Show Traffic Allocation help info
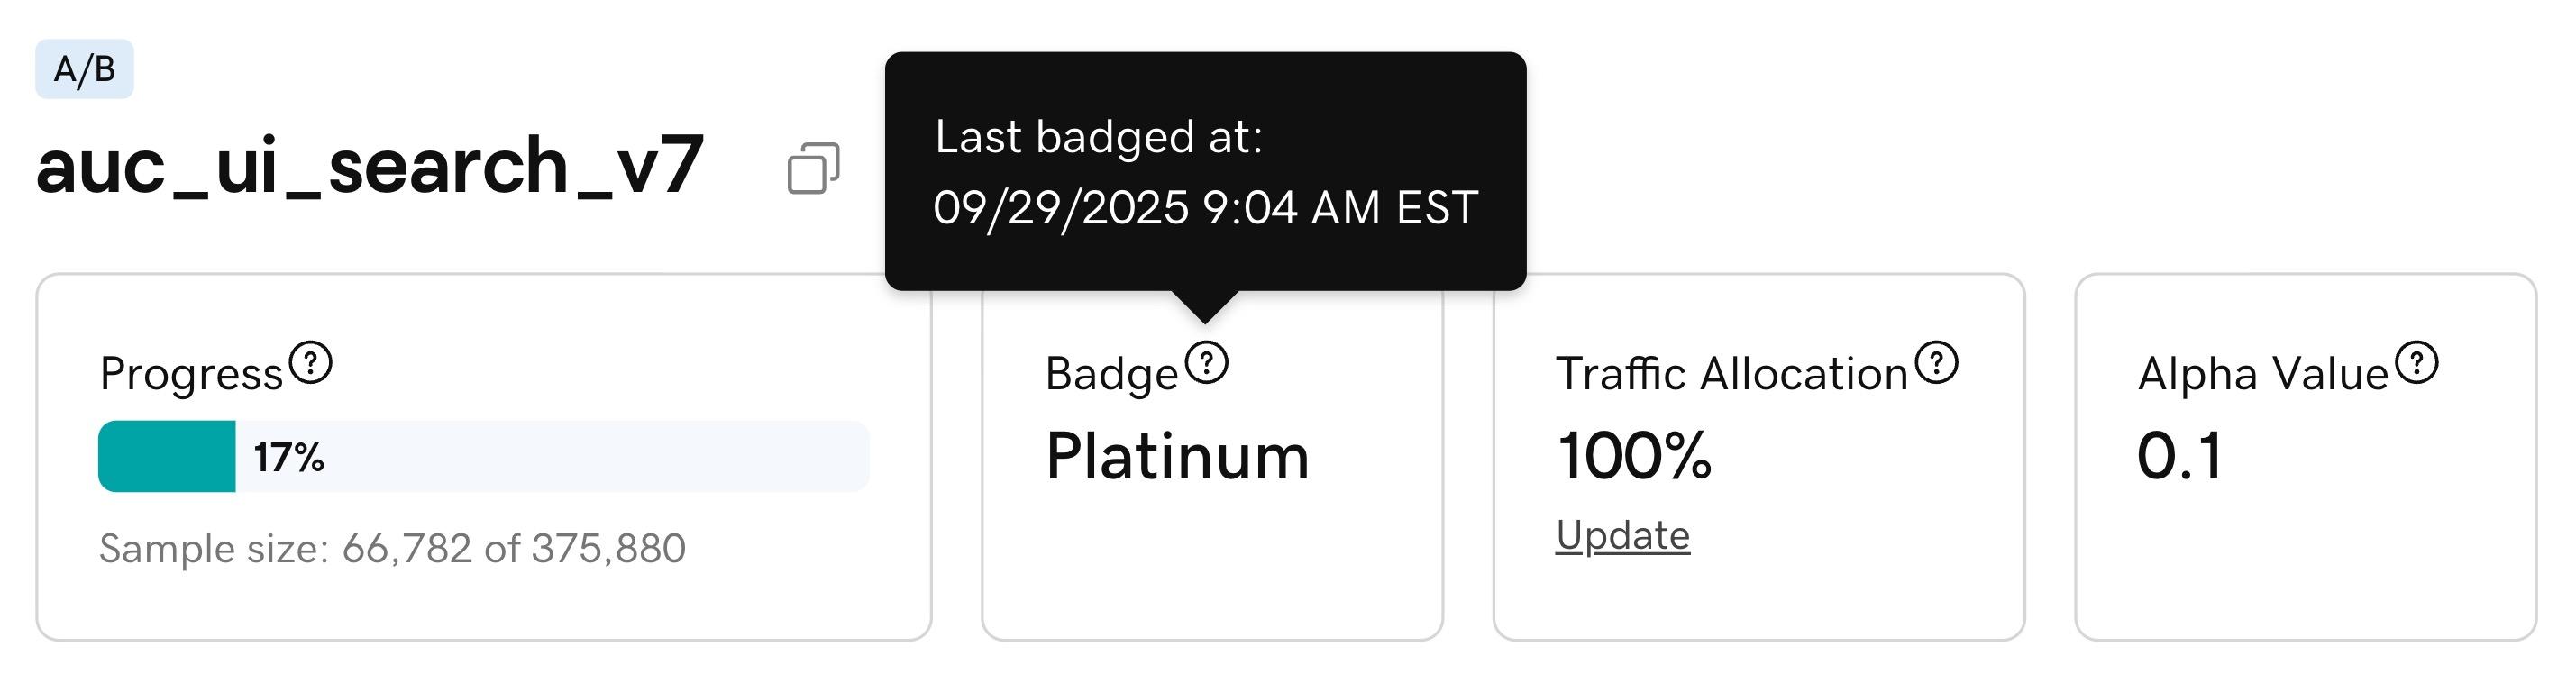 coord(1937,362)
